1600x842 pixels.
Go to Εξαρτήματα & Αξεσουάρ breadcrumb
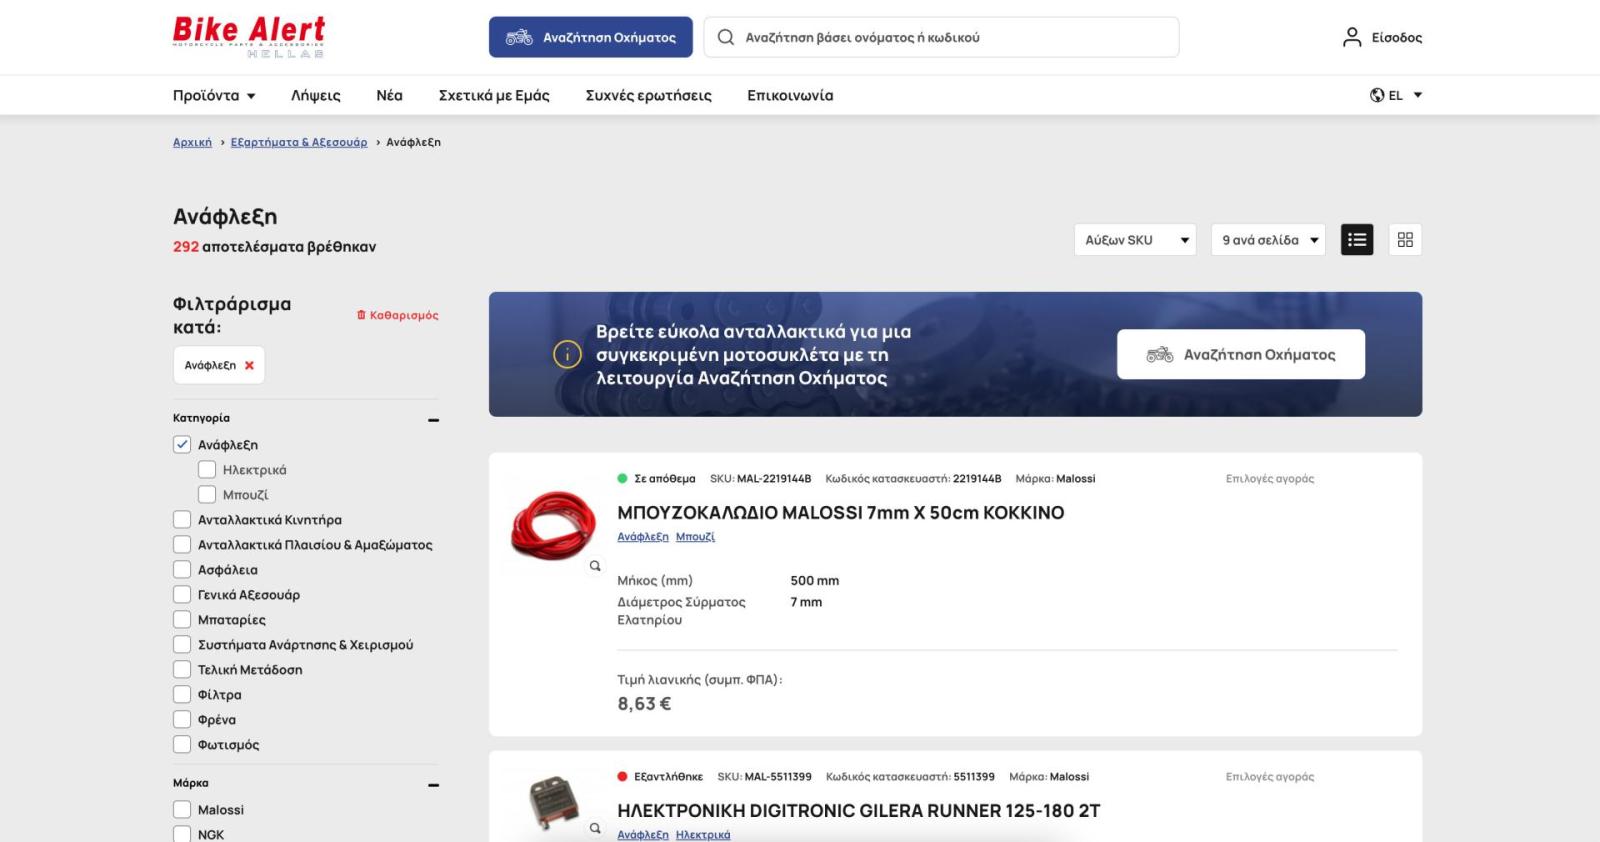coord(299,142)
